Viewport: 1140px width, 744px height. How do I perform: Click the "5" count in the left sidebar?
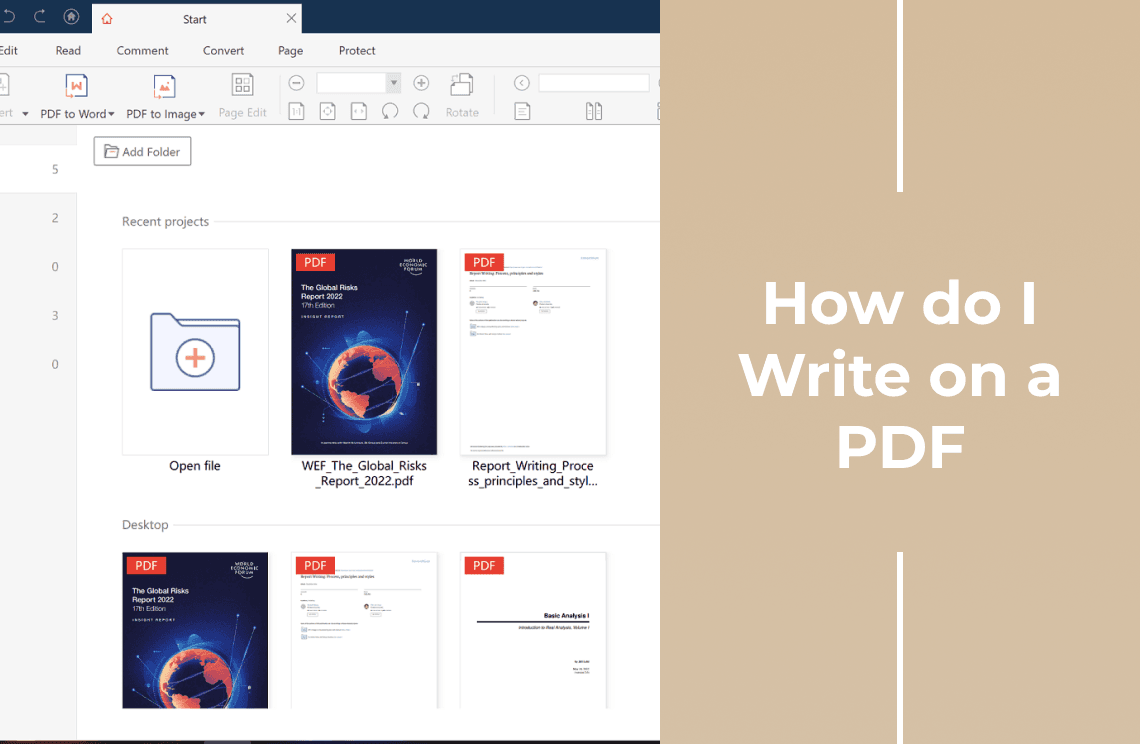55,169
